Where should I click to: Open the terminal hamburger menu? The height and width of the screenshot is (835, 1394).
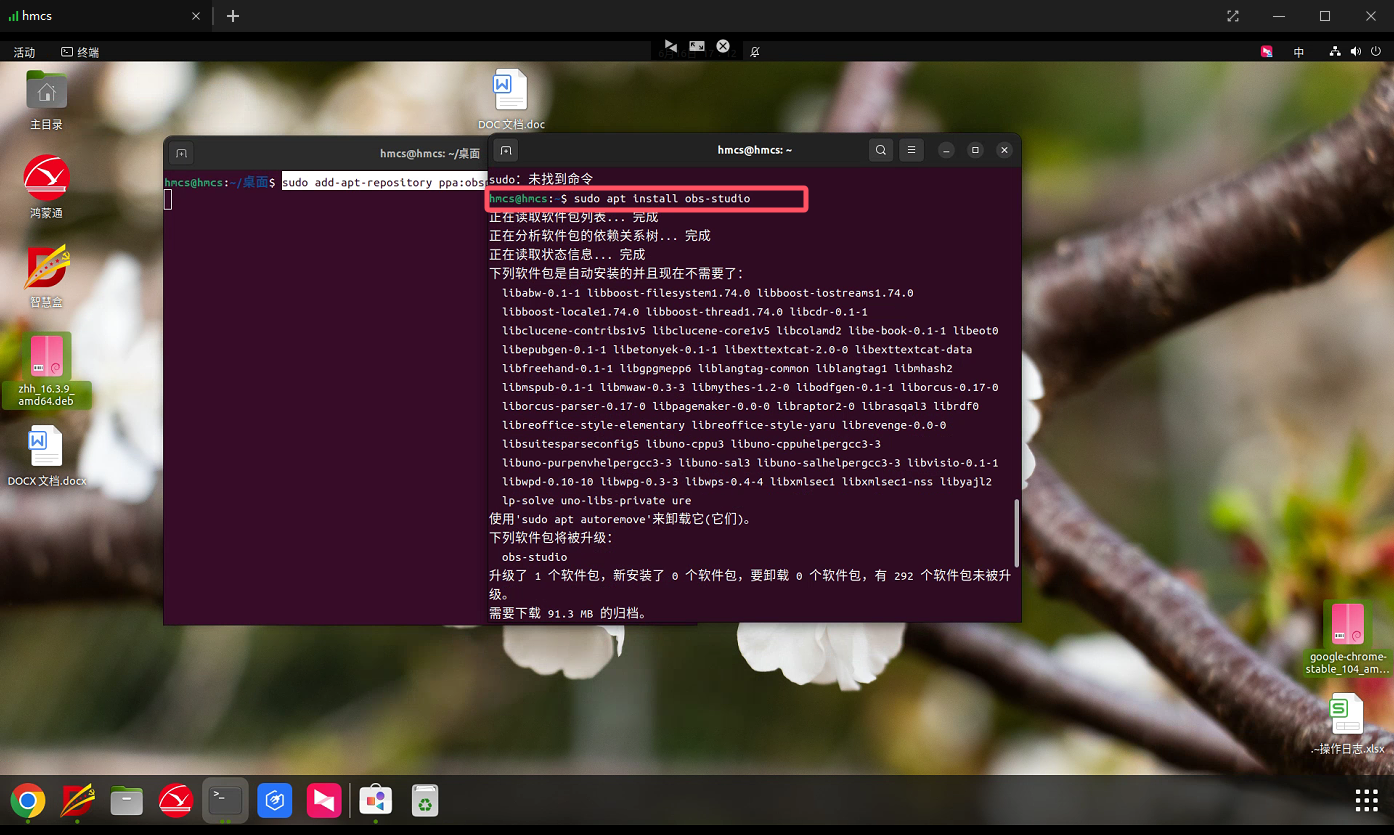[911, 150]
